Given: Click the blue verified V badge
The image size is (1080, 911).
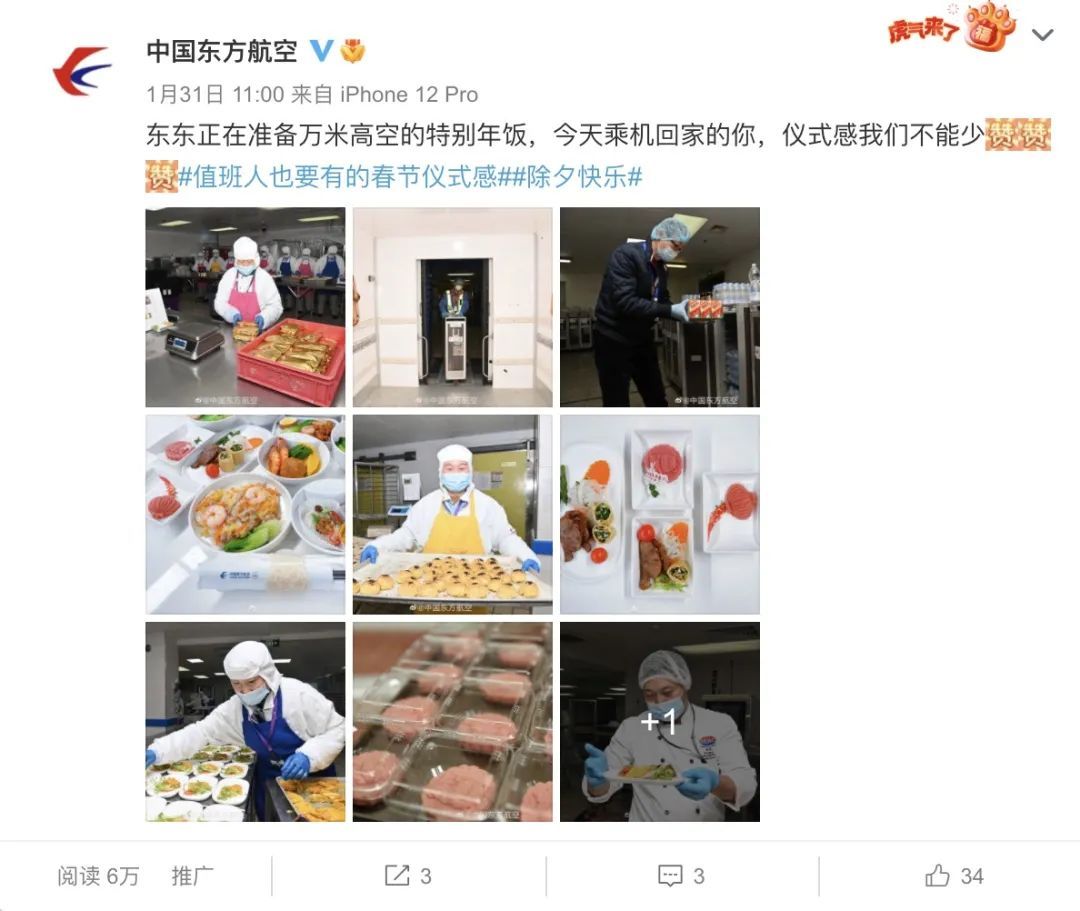Looking at the screenshot, I should [x=321, y=51].
